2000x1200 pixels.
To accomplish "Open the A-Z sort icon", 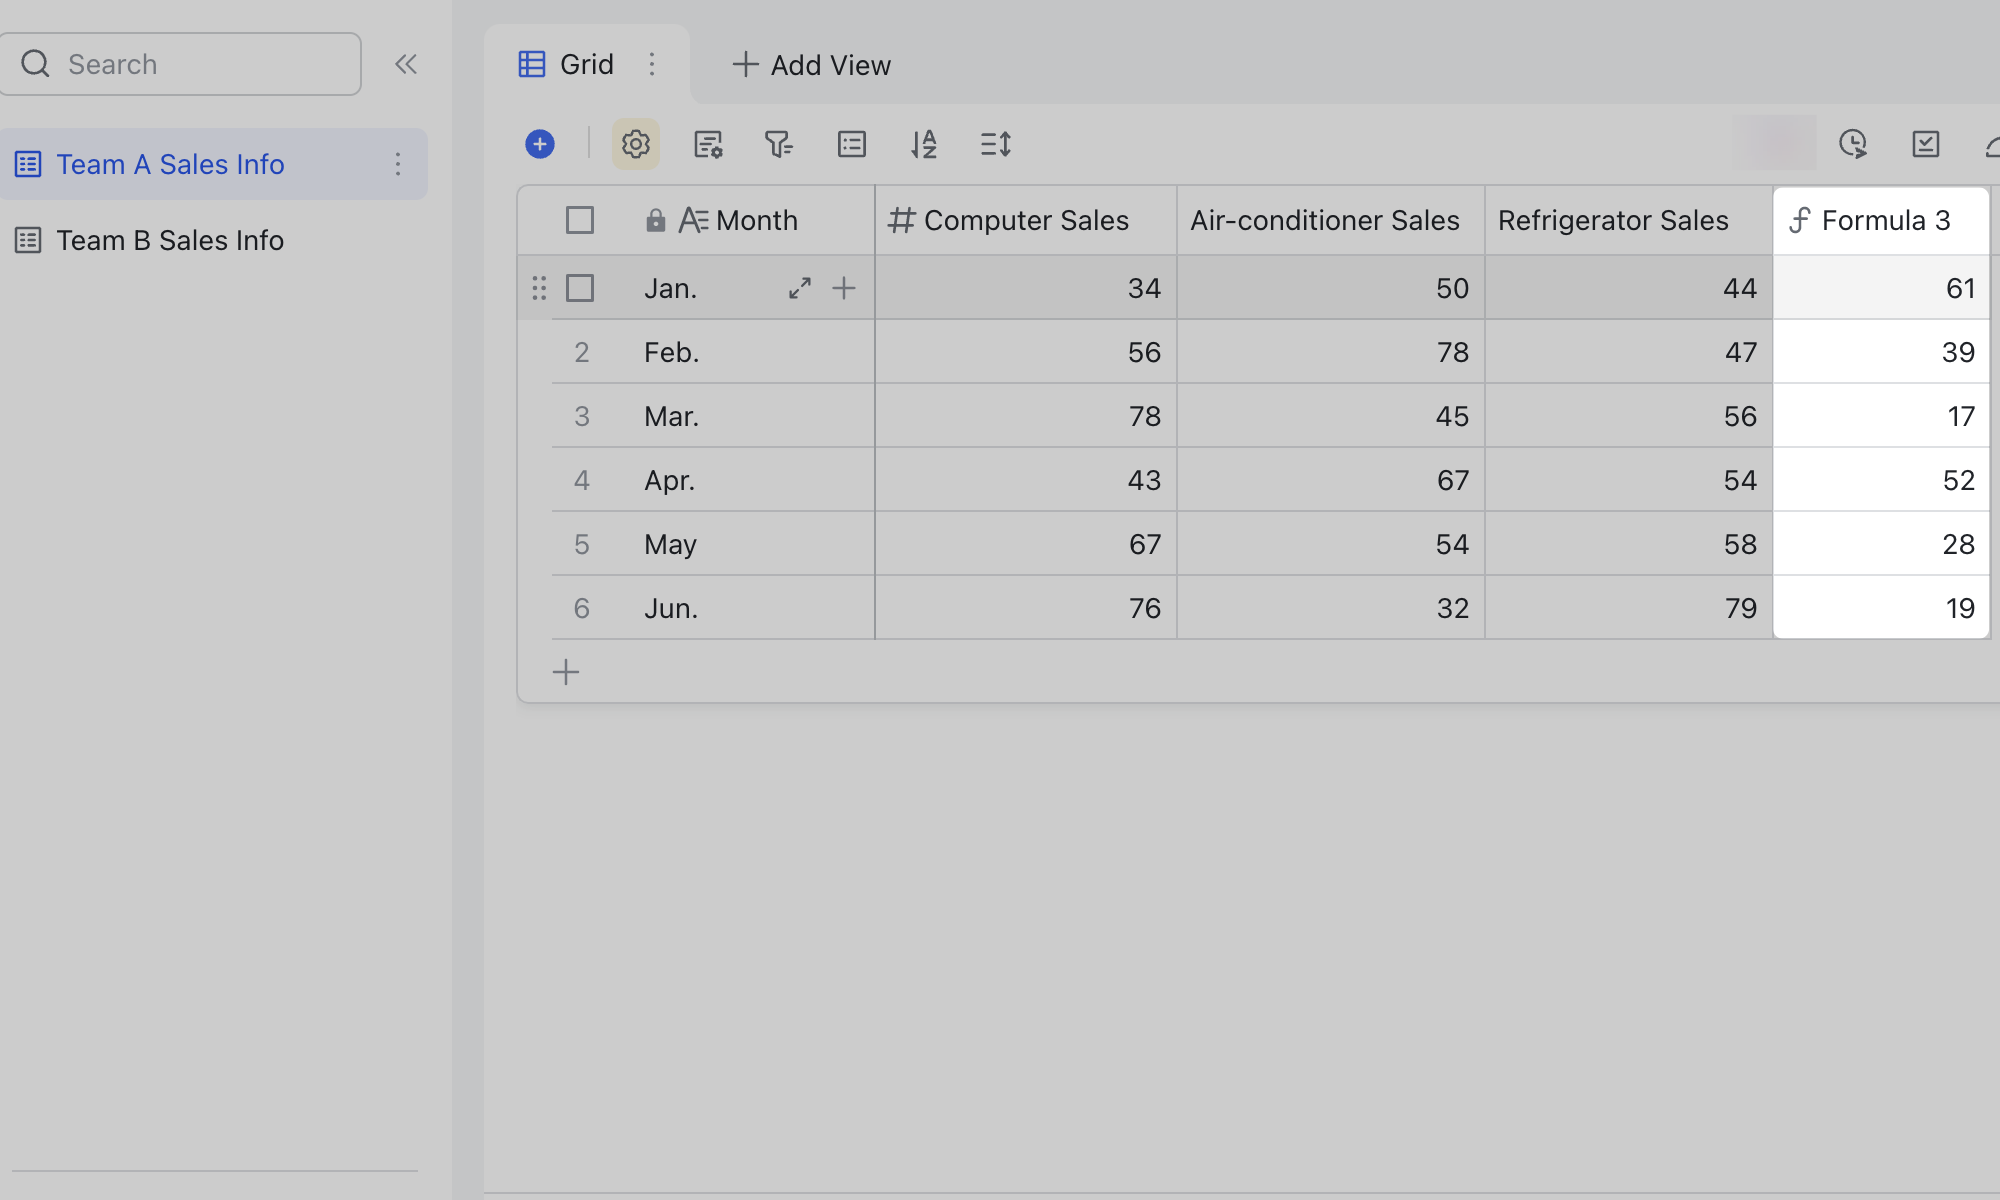I will tap(924, 144).
